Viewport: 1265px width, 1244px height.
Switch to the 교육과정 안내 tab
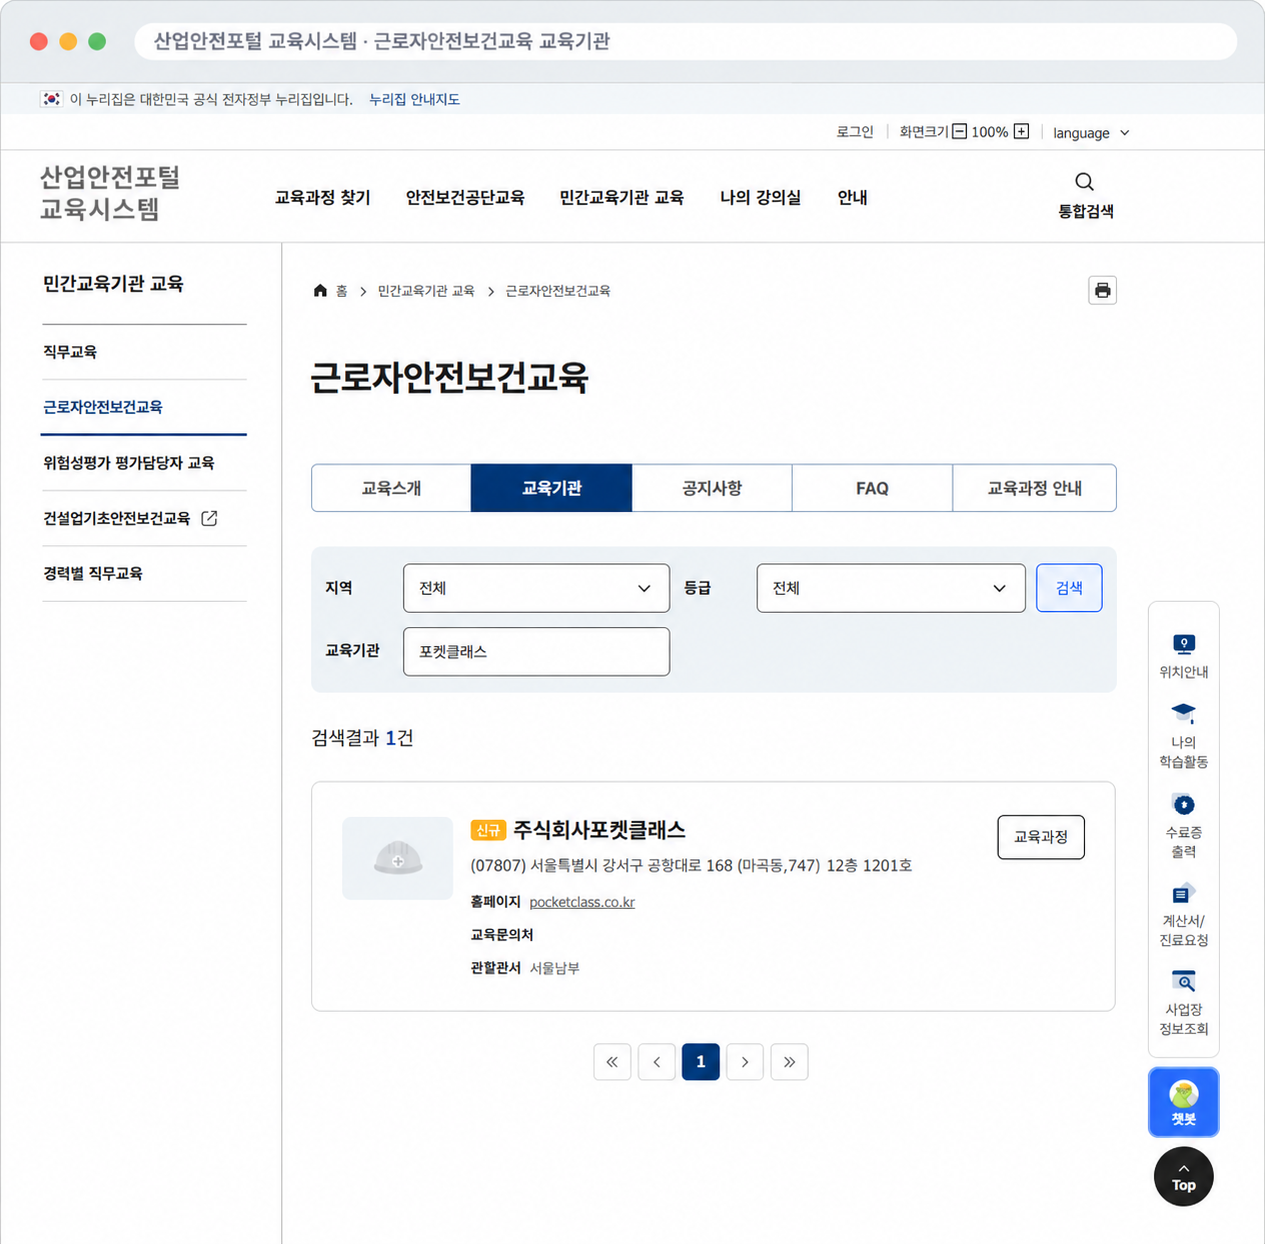coord(1034,488)
